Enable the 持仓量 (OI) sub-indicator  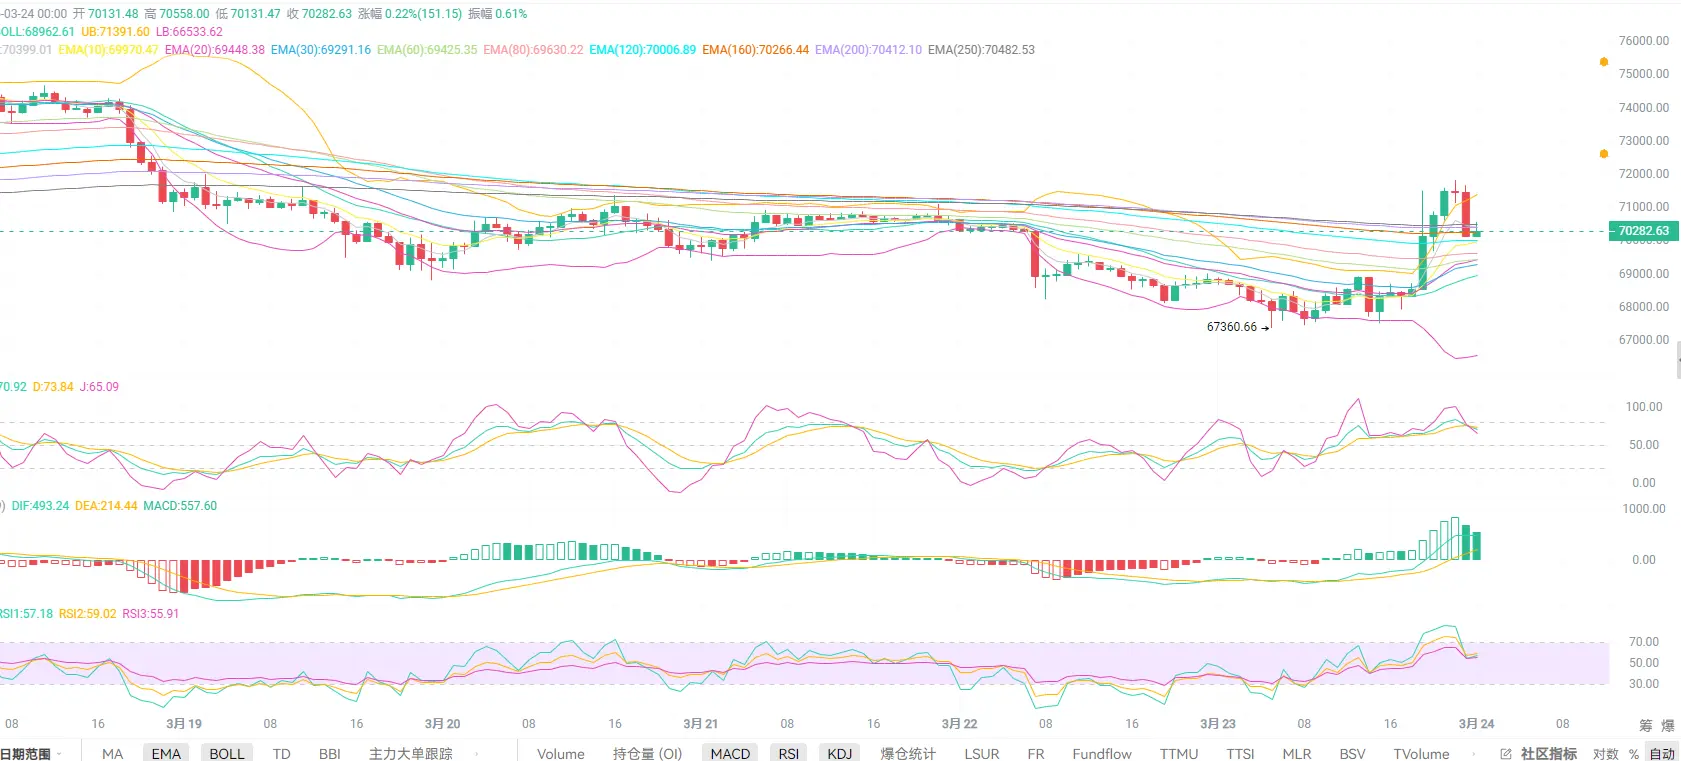[648, 754]
